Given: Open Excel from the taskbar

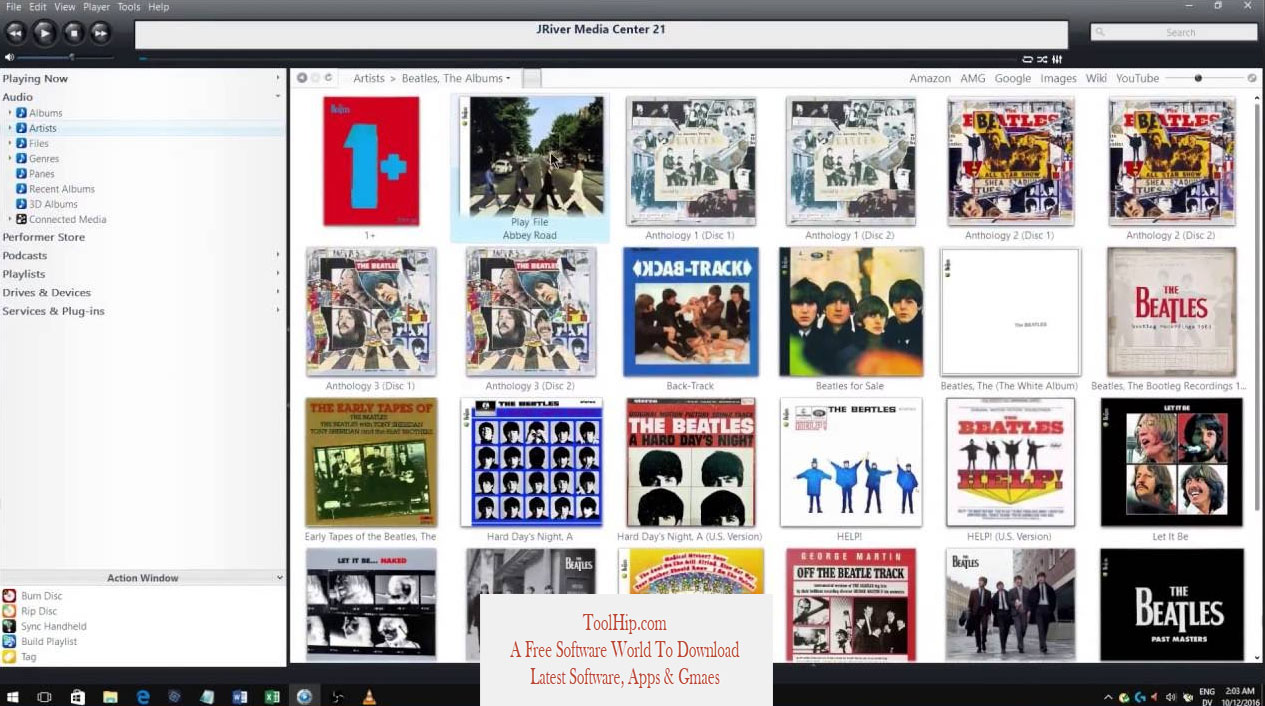Looking at the screenshot, I should (271, 696).
